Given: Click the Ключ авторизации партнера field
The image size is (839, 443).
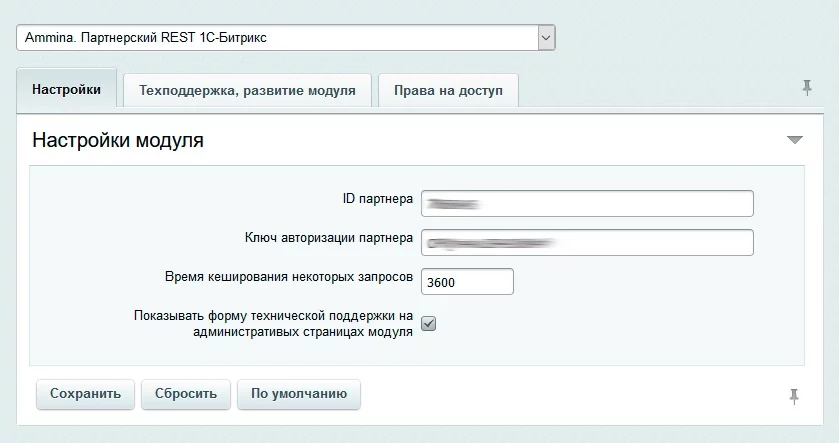Looking at the screenshot, I should (x=587, y=243).
